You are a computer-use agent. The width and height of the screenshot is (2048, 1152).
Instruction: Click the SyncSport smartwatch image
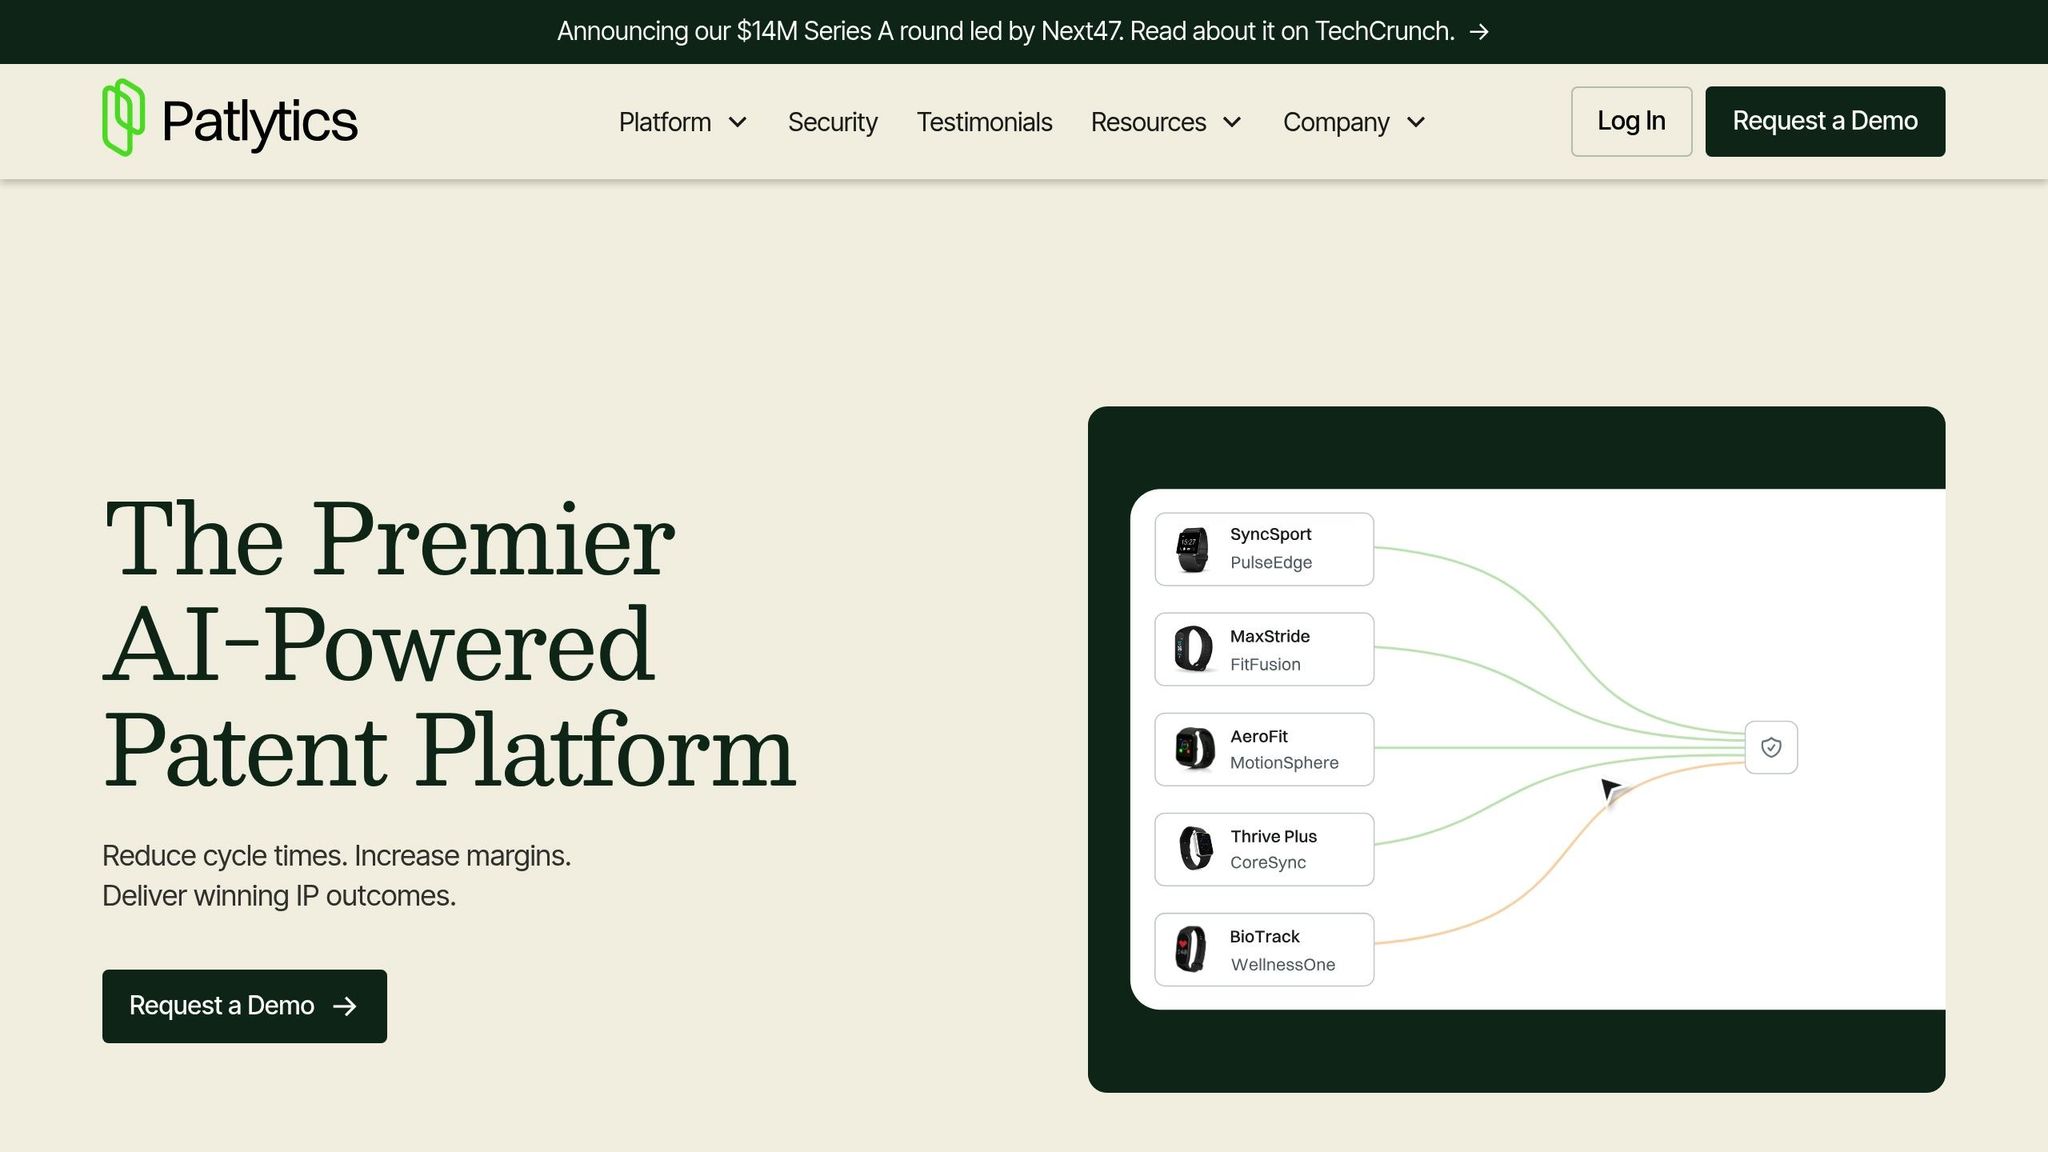[x=1191, y=549]
